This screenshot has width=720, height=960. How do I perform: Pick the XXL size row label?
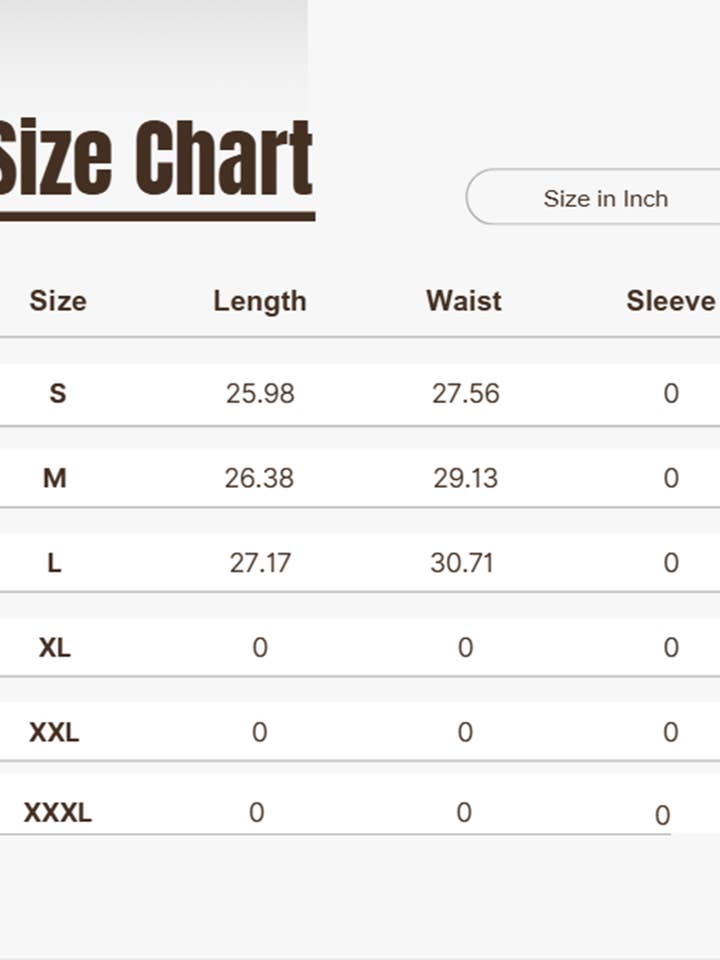click(54, 733)
